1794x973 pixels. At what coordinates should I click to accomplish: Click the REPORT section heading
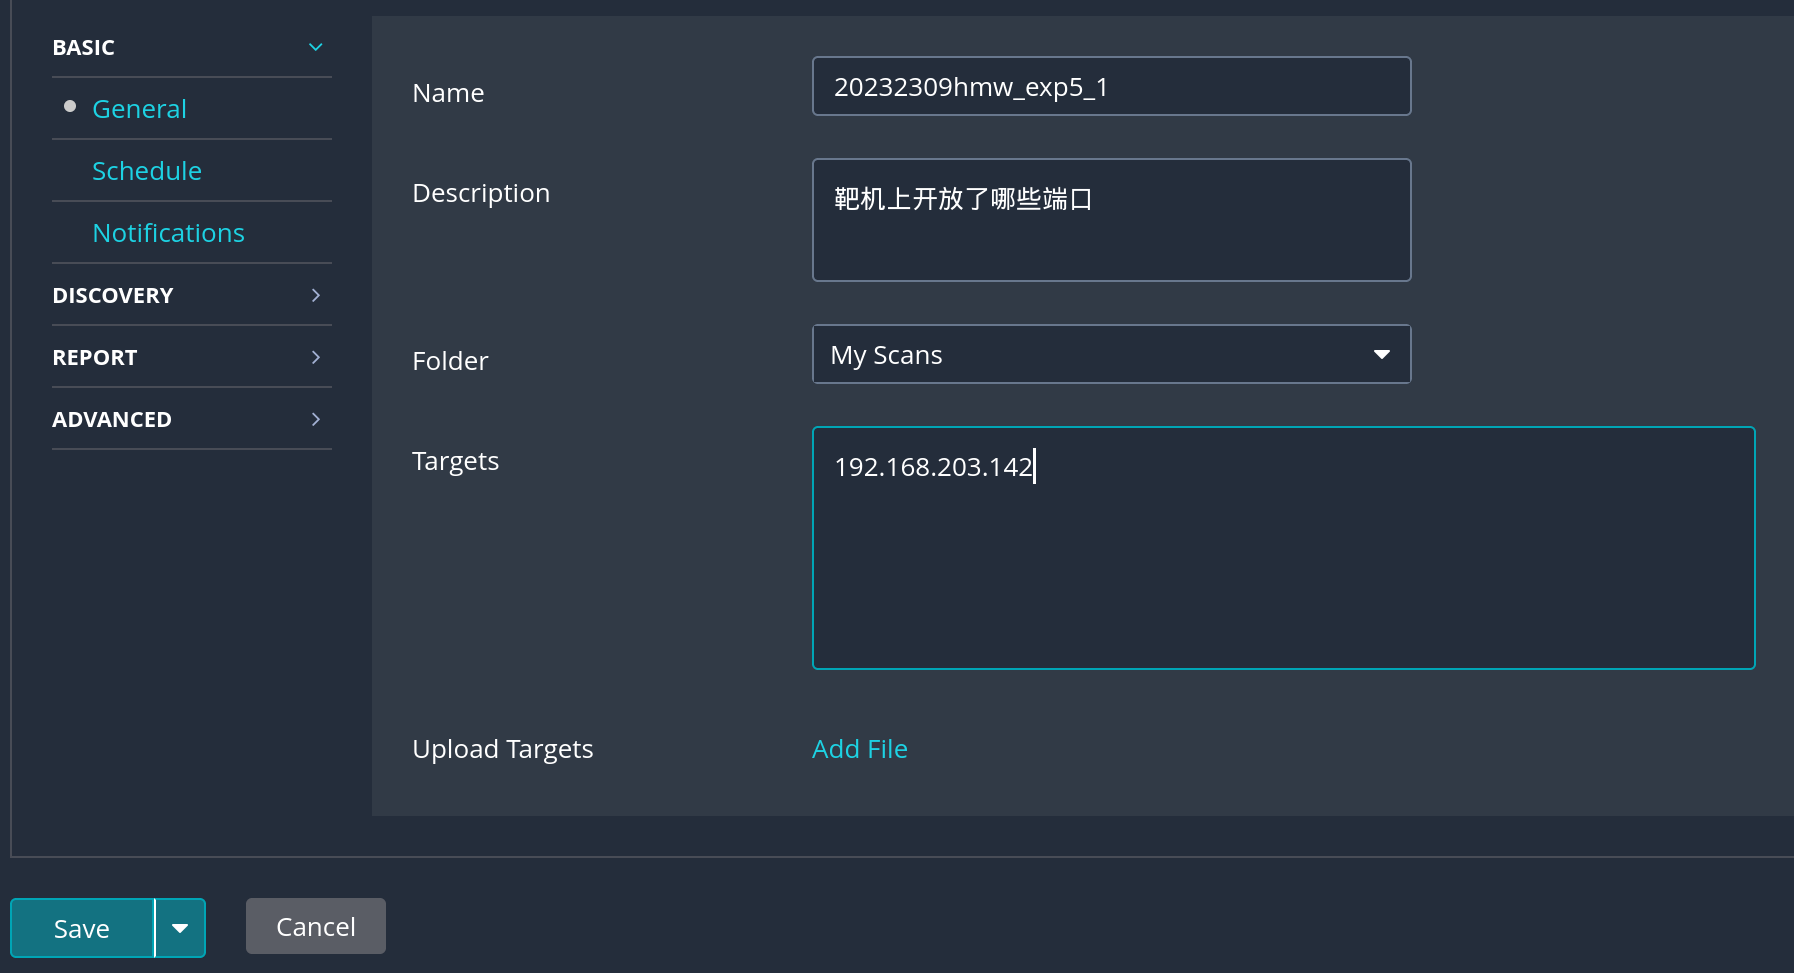point(95,357)
